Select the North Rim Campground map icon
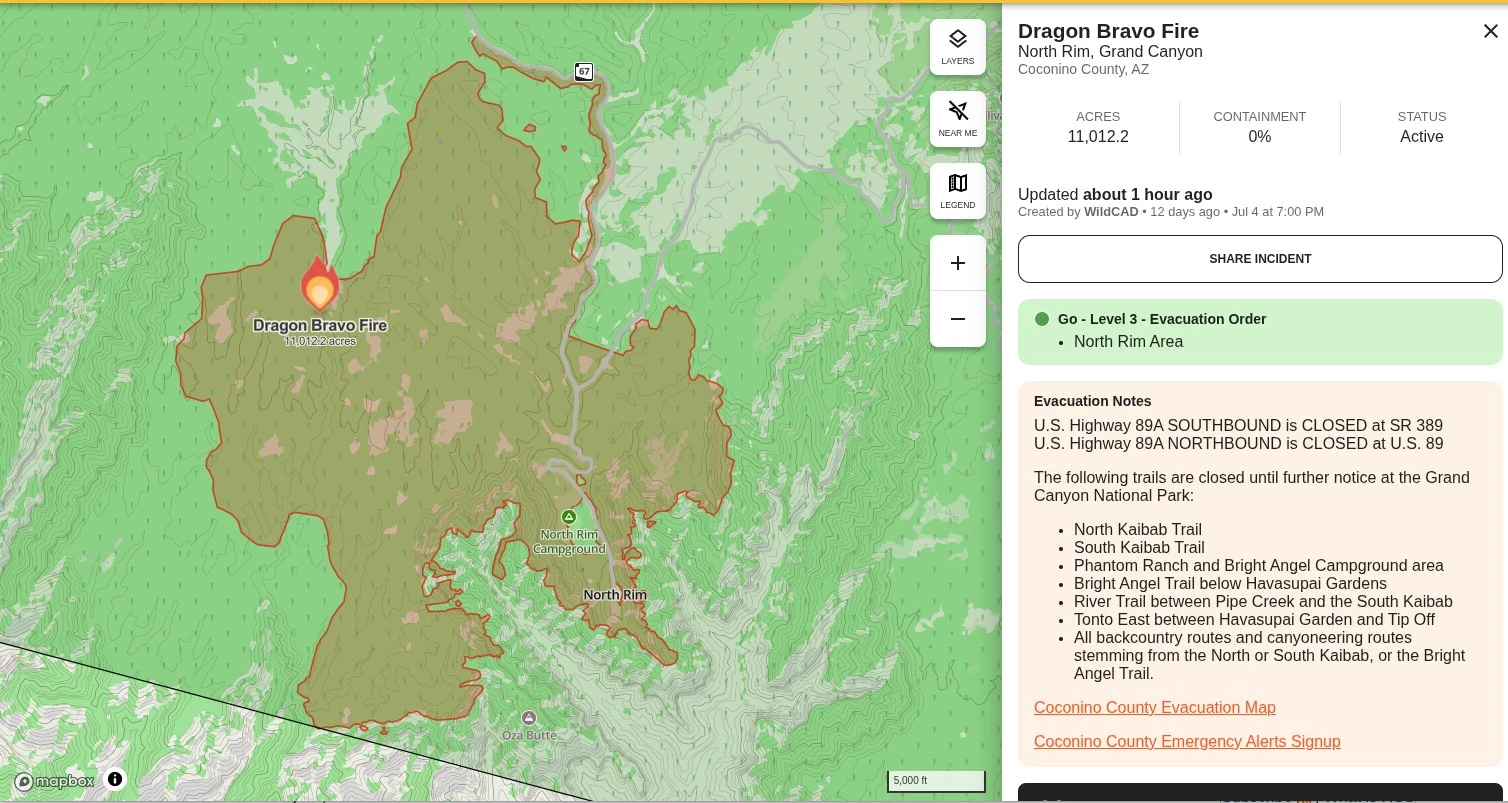 pyautogui.click(x=569, y=517)
